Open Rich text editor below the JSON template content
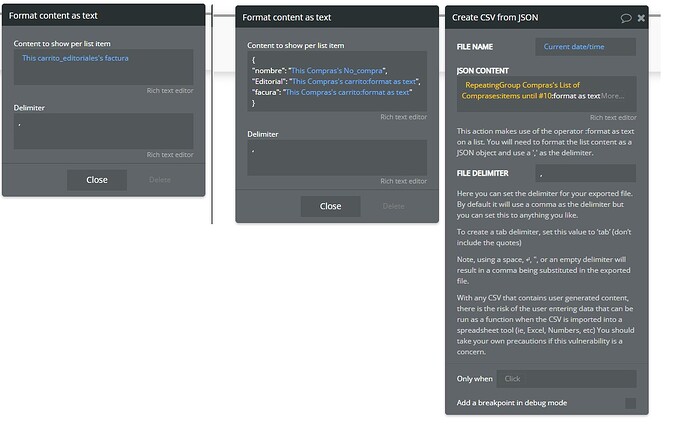 point(403,117)
